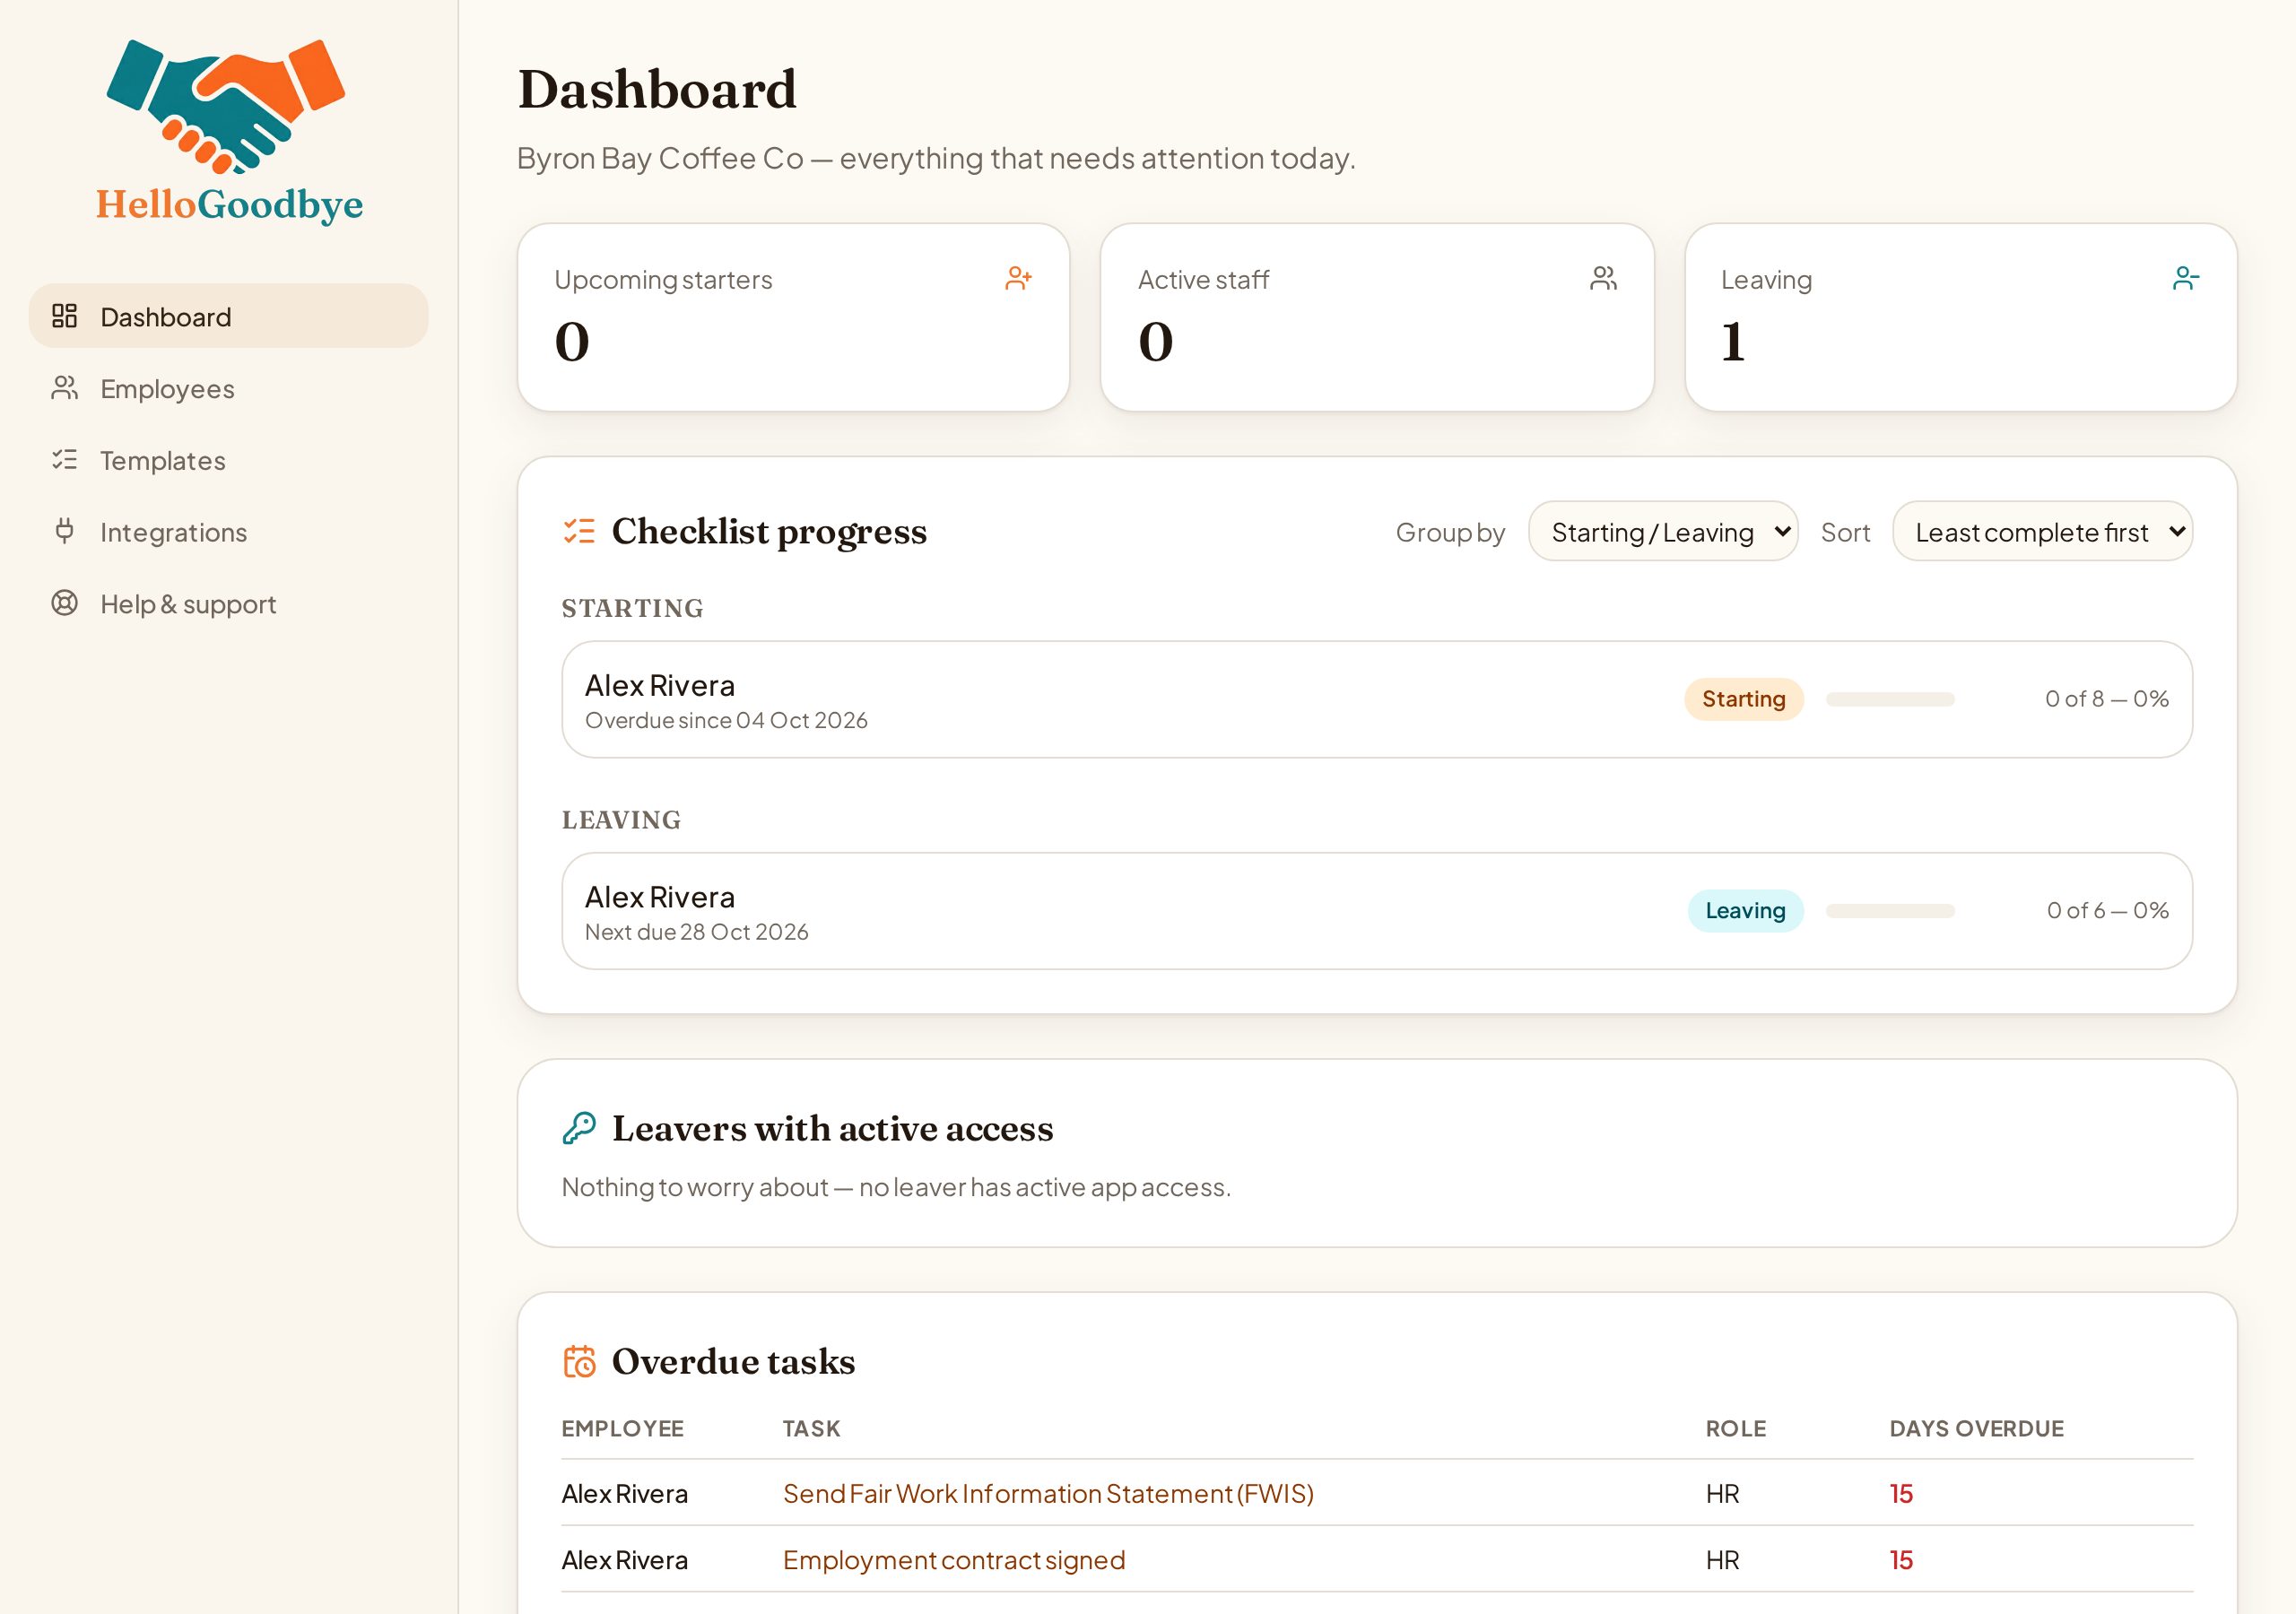2296x1614 pixels.
Task: Click the HelloGoodbye brand name text
Action: click(x=229, y=205)
